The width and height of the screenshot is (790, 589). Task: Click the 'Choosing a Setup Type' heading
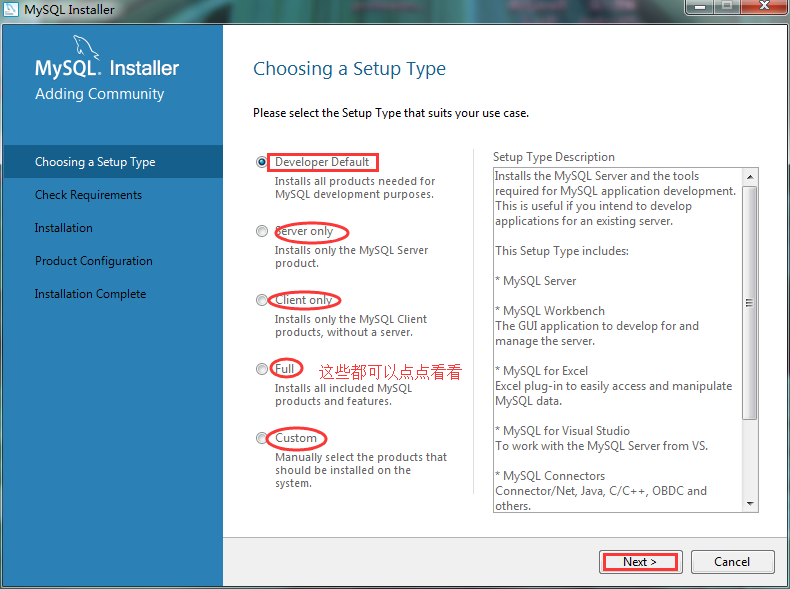tap(349, 69)
